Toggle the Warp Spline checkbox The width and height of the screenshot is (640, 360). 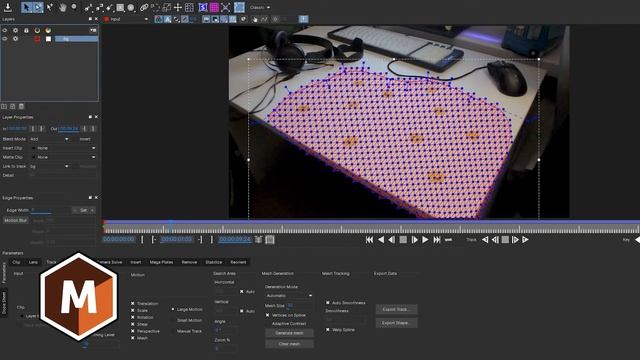coord(328,330)
